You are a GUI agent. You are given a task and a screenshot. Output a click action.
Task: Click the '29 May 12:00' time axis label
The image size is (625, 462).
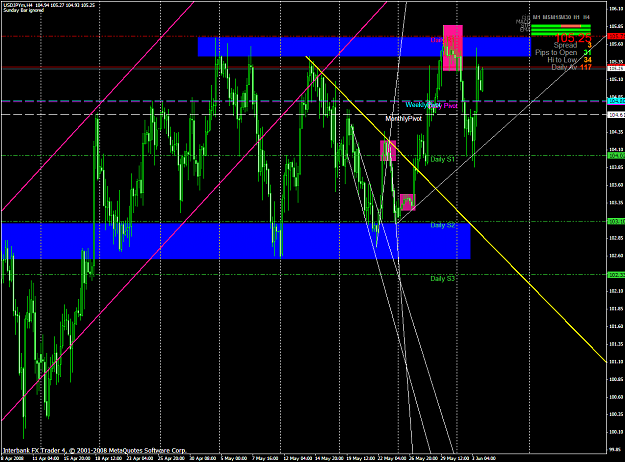click(x=455, y=458)
